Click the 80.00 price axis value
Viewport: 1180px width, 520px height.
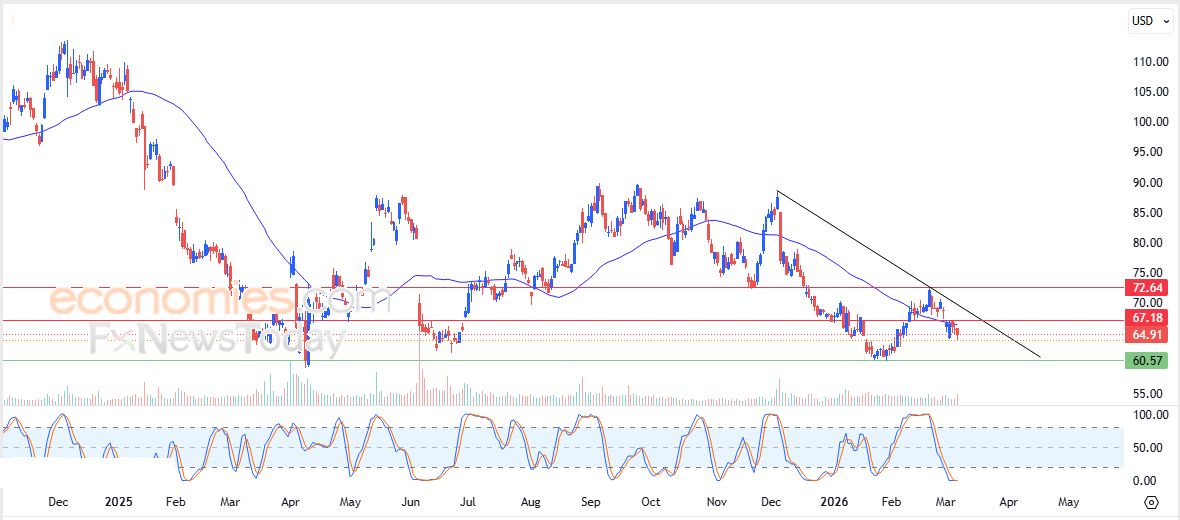(1148, 242)
